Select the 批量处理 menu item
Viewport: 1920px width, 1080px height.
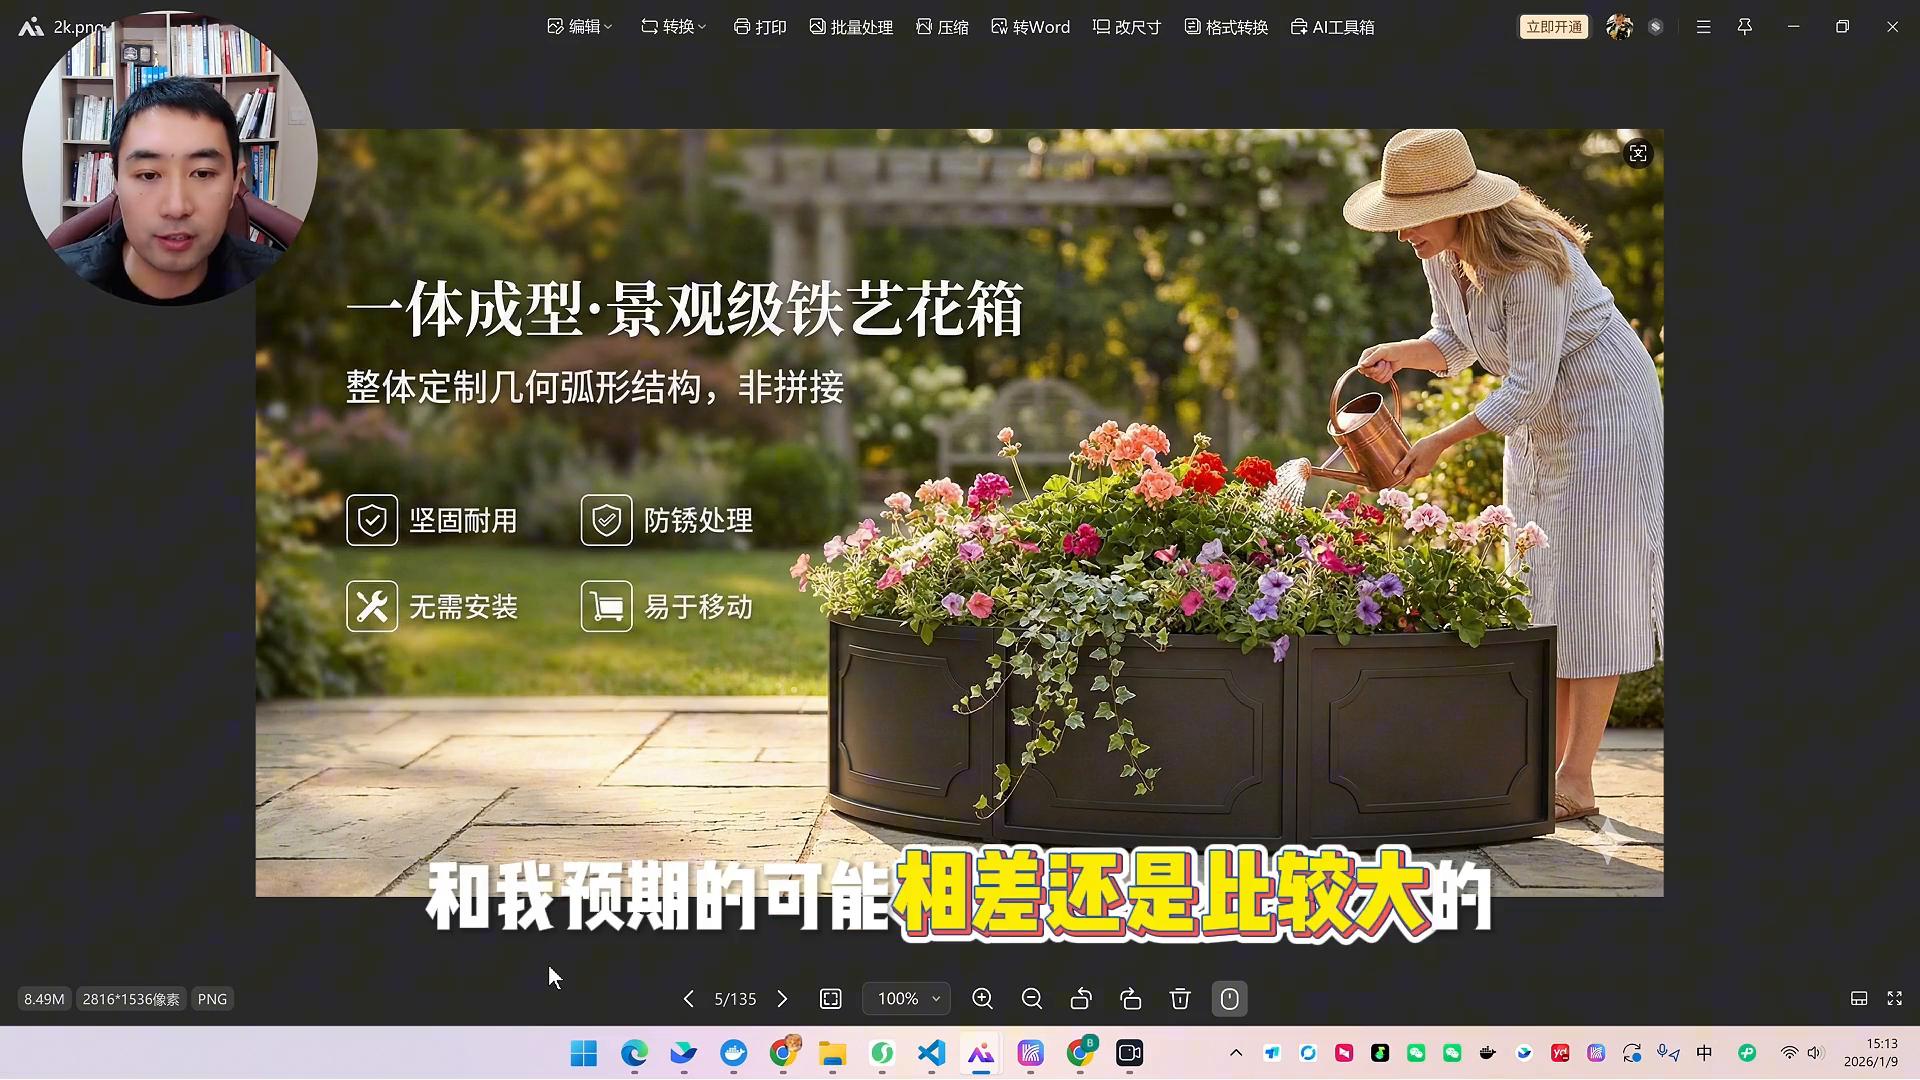coord(851,27)
